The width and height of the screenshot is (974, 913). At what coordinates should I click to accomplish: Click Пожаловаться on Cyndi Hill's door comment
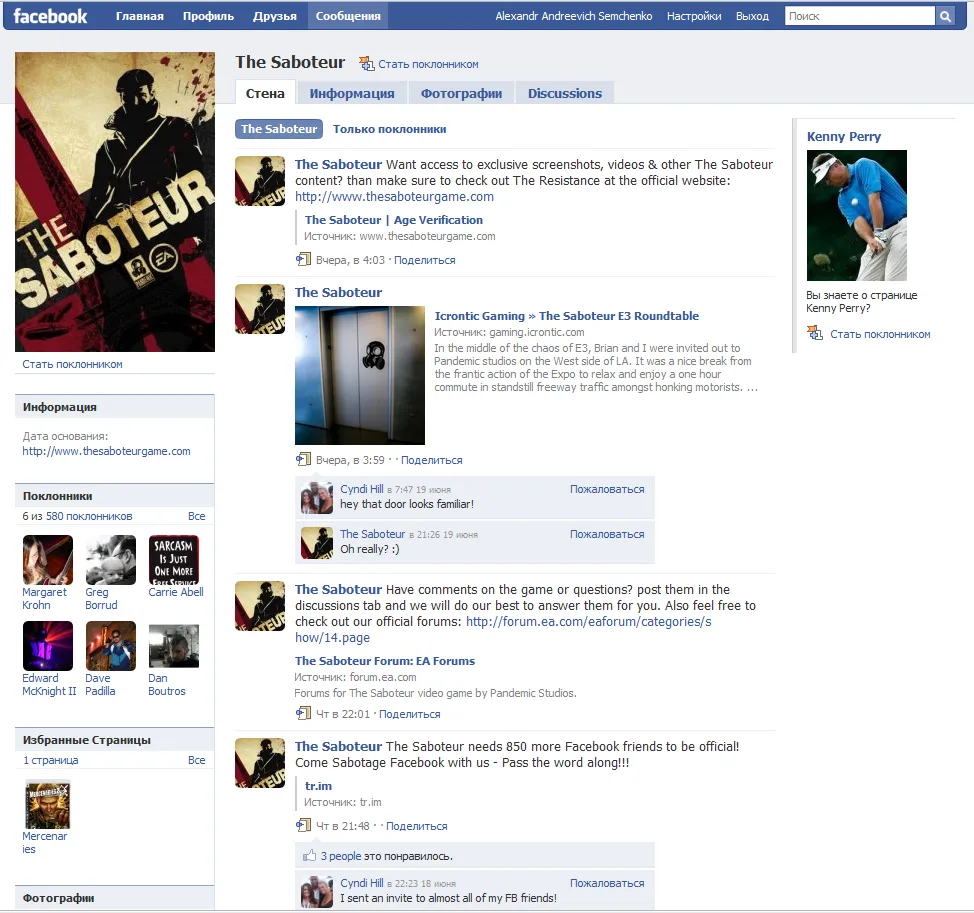[607, 489]
